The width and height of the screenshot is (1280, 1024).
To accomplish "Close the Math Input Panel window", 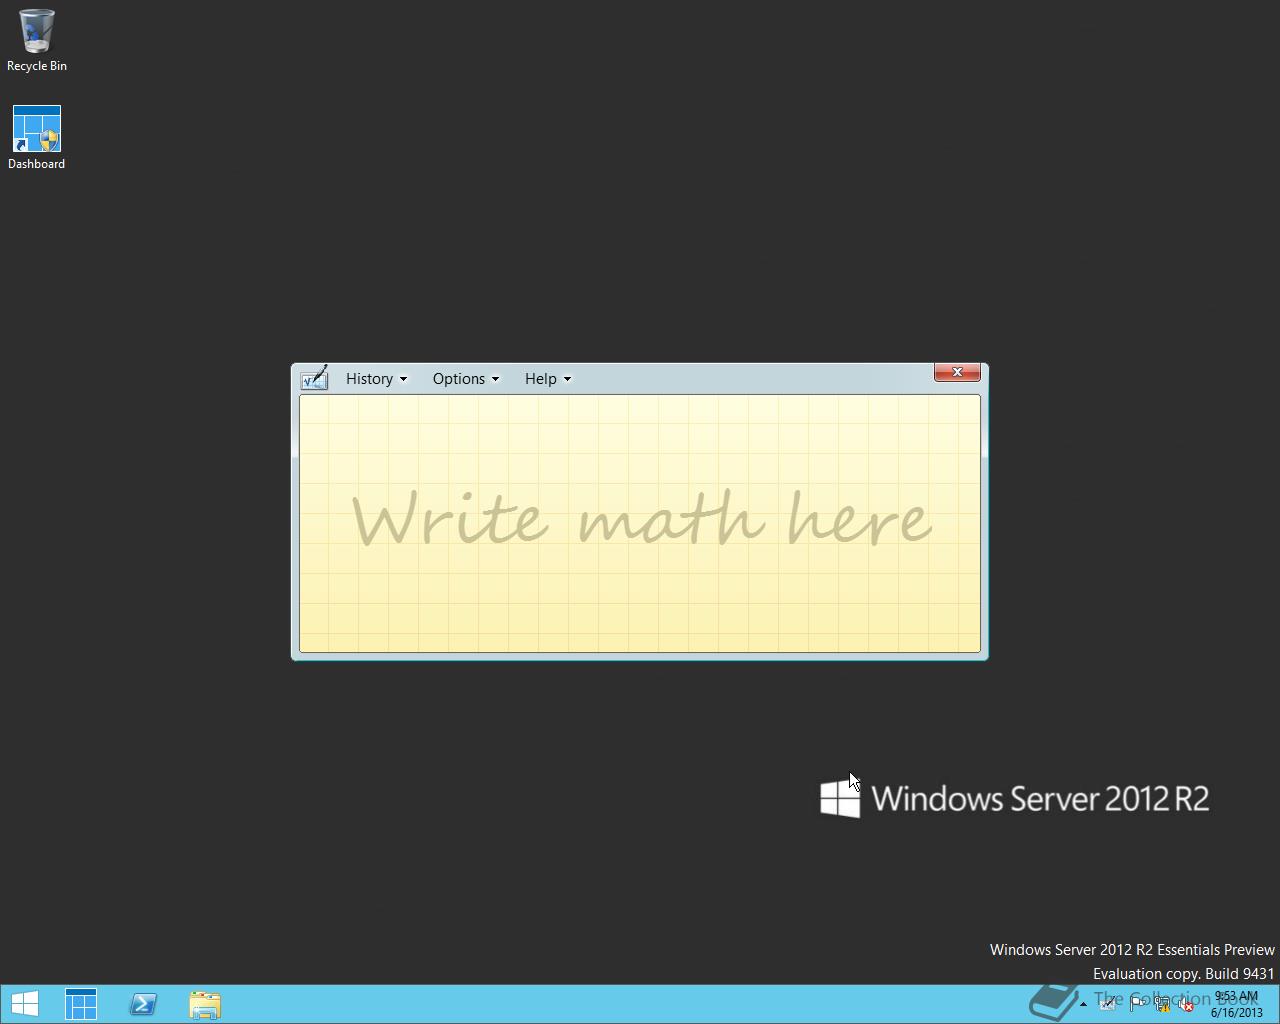I will point(957,372).
